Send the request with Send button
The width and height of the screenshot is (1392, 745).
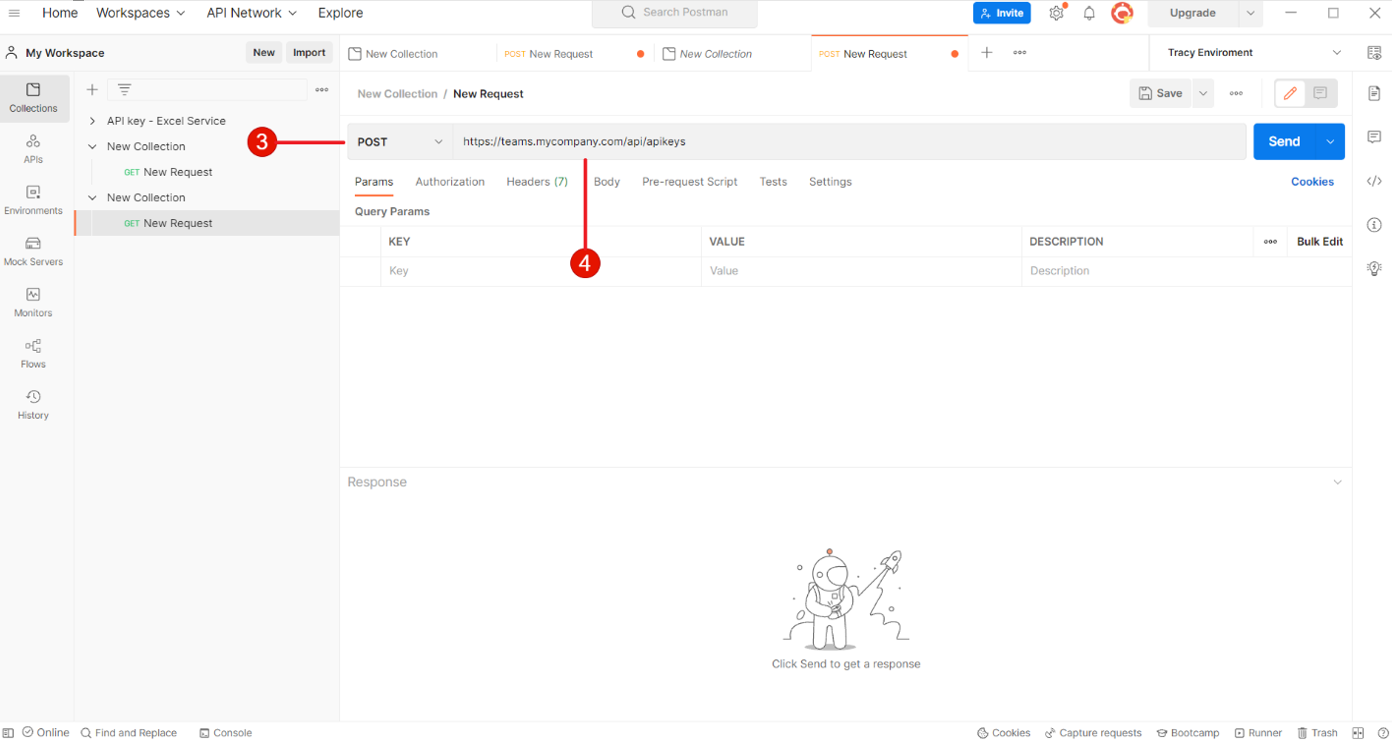click(1283, 142)
